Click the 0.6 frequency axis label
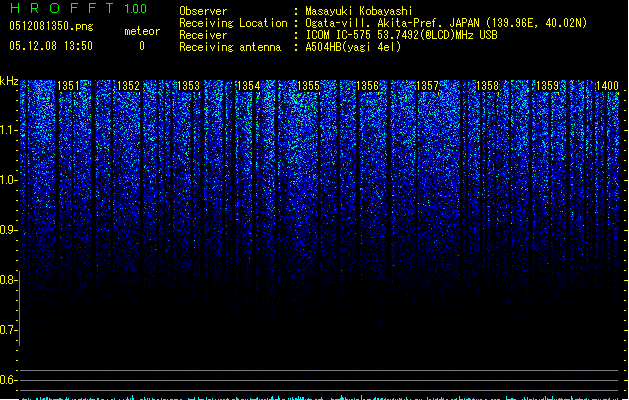Image resolution: width=629 pixels, height=400 pixels. (9, 380)
